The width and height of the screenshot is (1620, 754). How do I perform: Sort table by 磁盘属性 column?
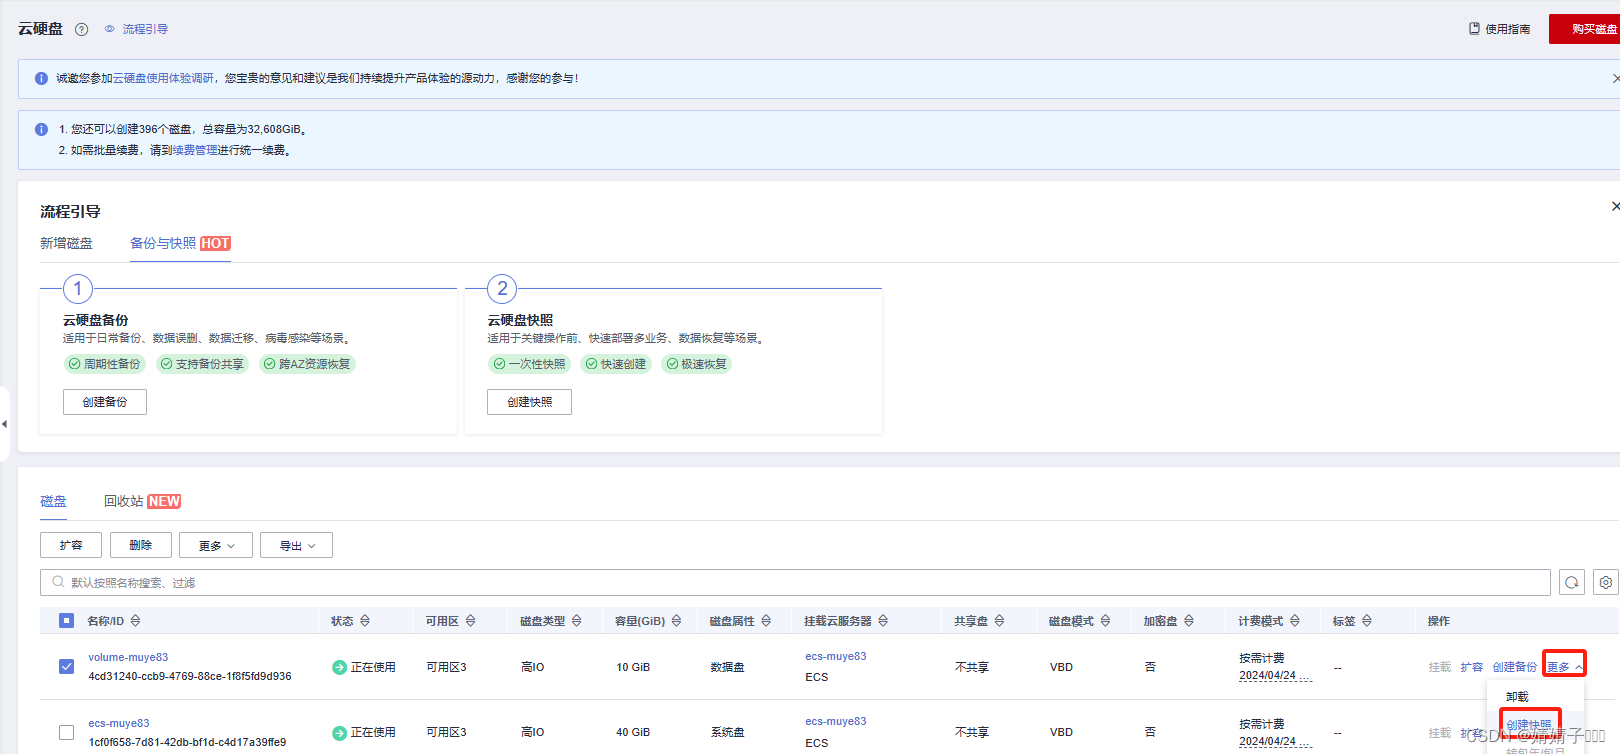[766, 621]
